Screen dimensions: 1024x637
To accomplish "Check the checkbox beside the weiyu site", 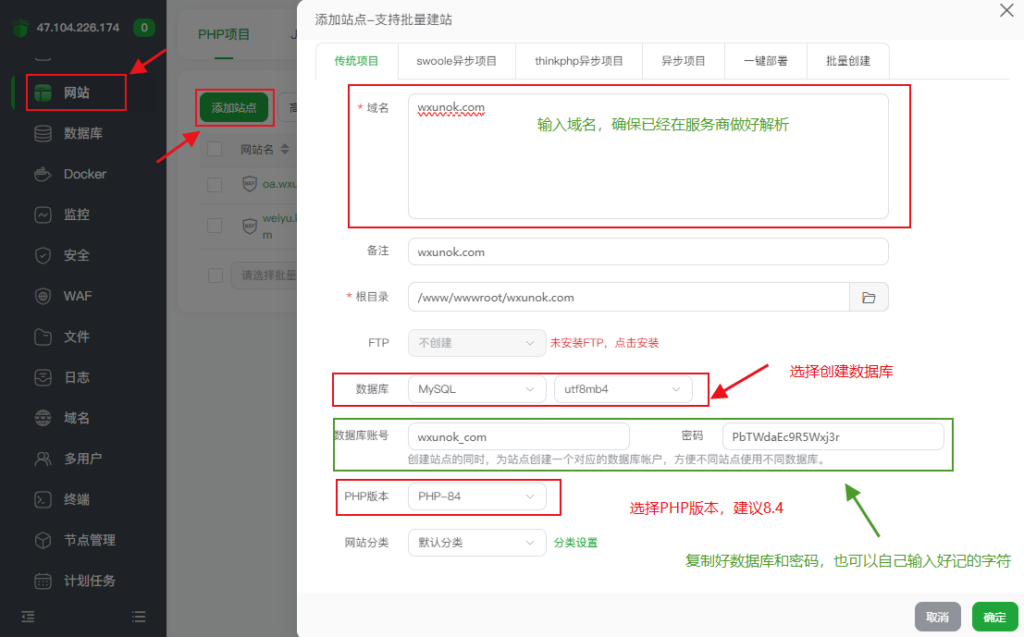I will [215, 224].
